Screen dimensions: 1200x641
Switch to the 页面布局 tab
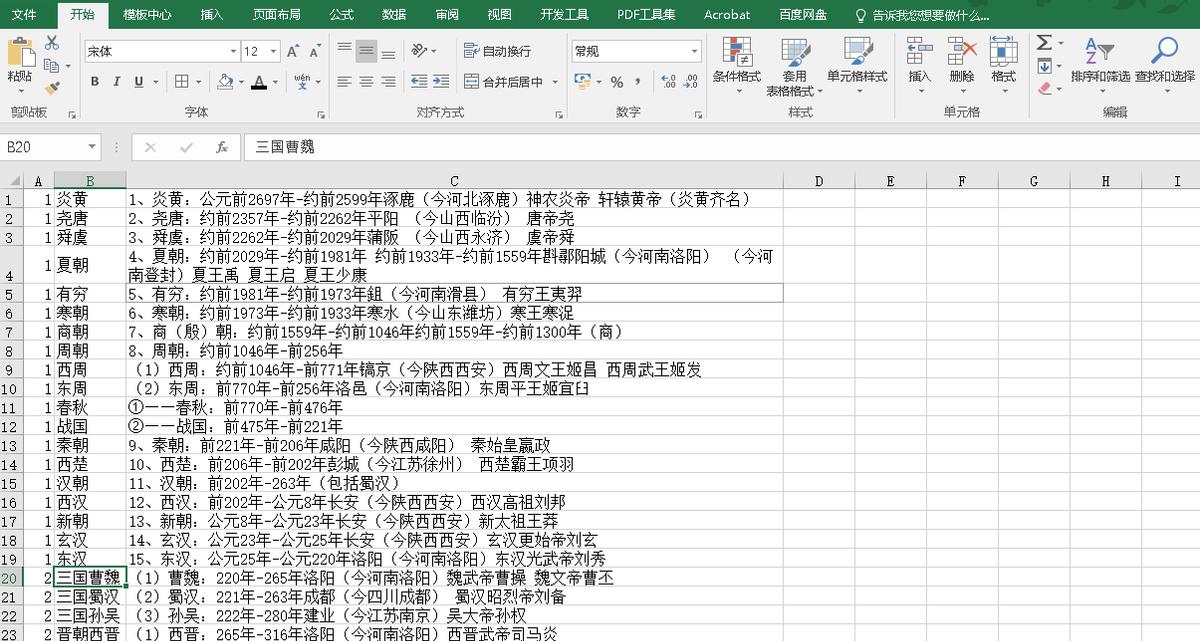point(276,15)
